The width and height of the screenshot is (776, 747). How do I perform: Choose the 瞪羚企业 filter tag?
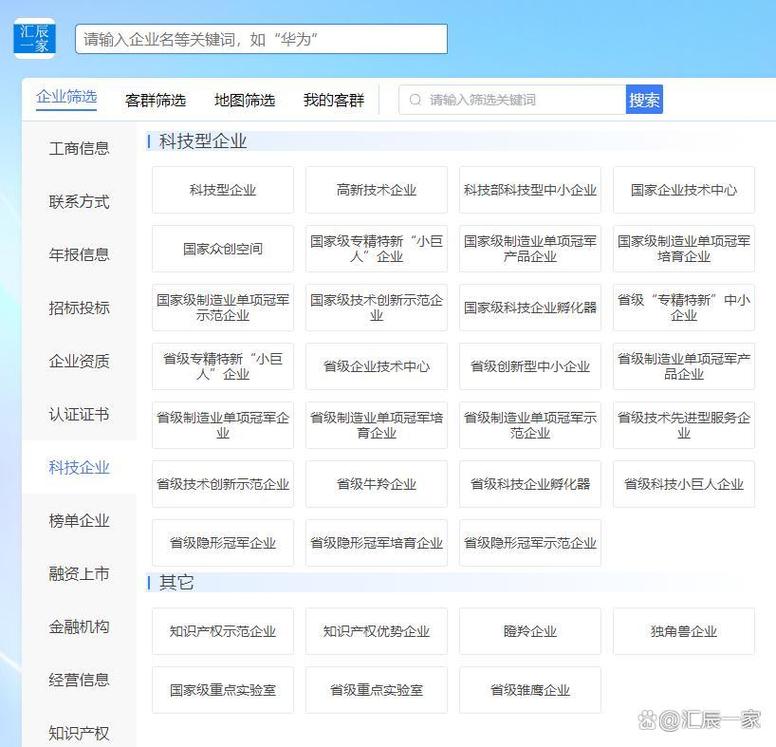point(530,631)
